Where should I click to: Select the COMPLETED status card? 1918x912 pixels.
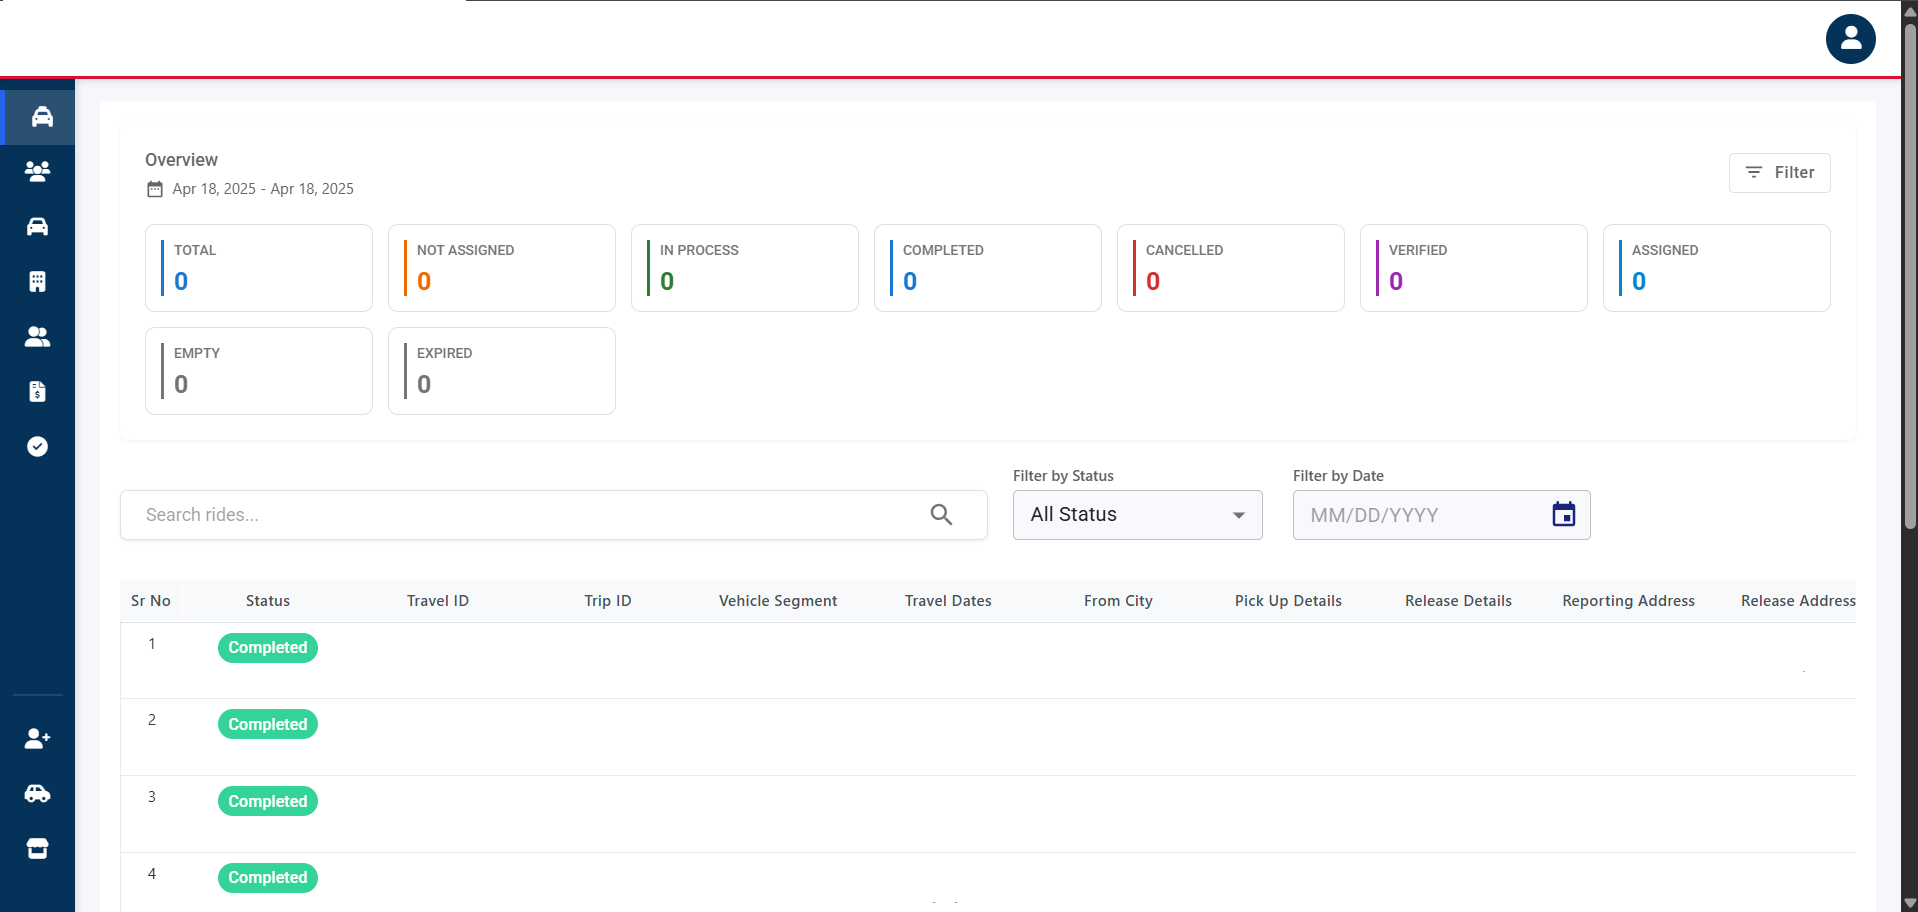point(987,267)
